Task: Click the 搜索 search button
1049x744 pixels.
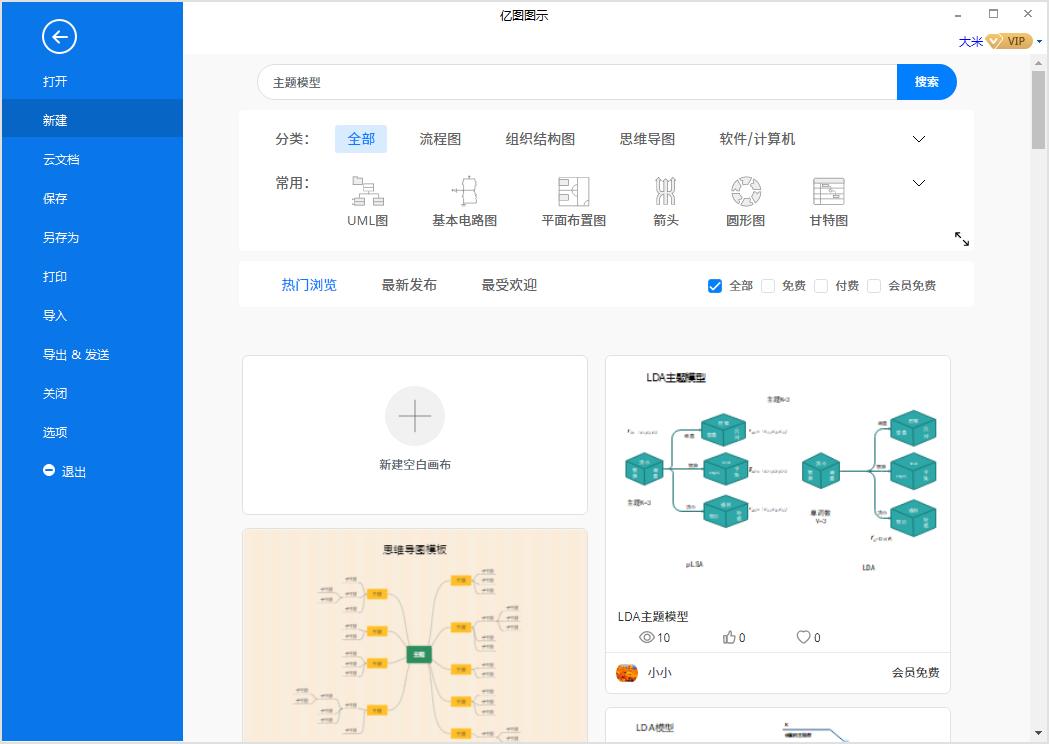Action: pos(926,82)
